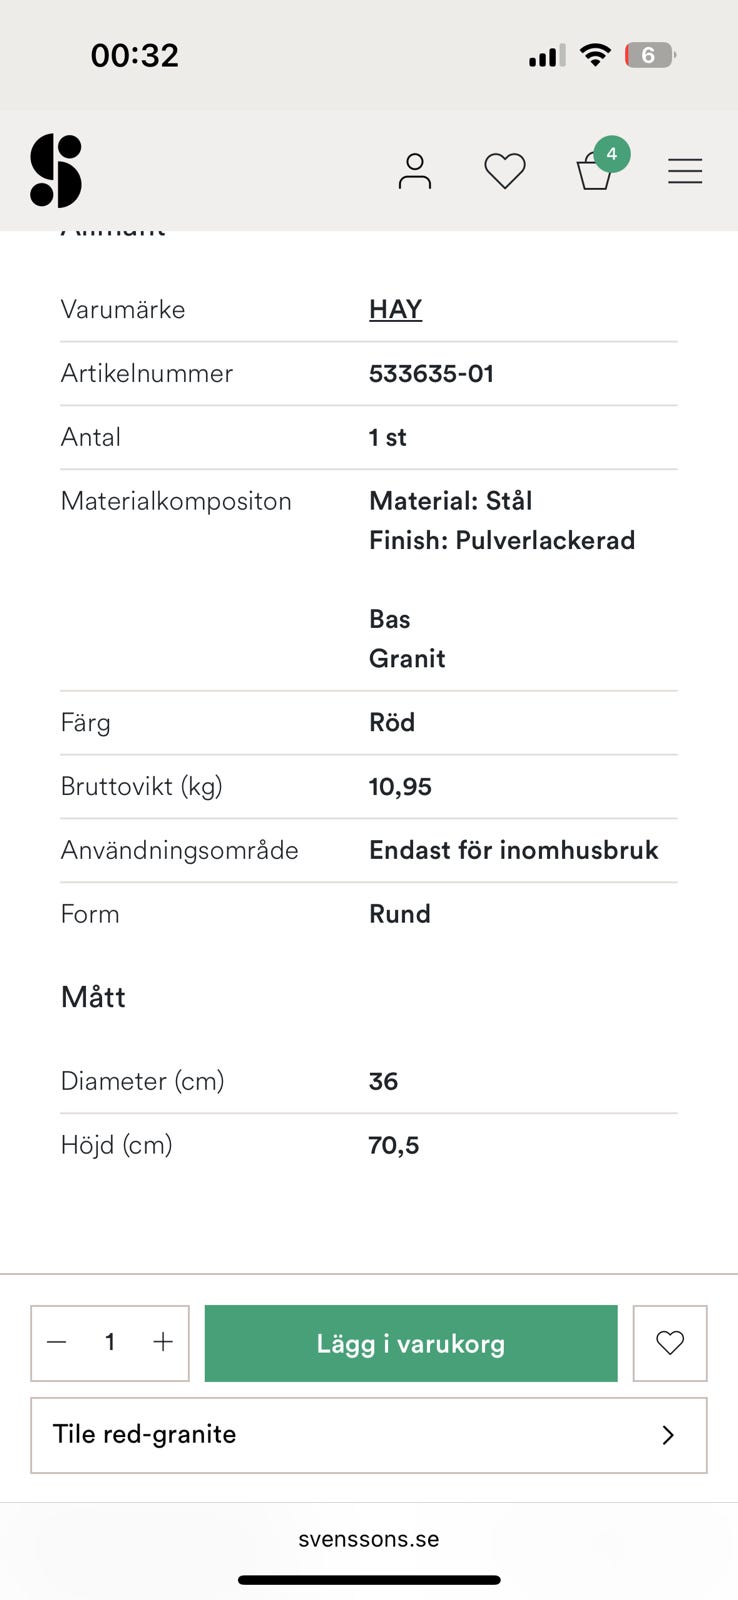Click the article number 533635-01

431,373
